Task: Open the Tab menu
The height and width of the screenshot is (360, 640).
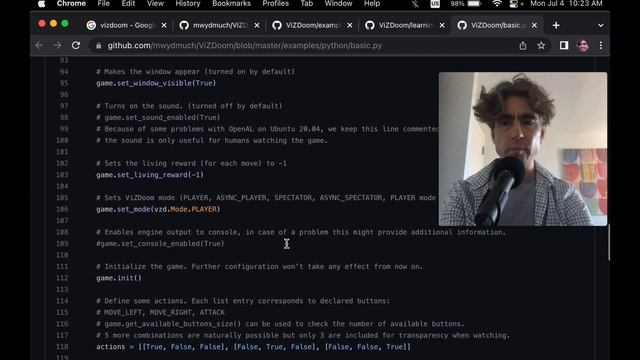Action: point(307,4)
